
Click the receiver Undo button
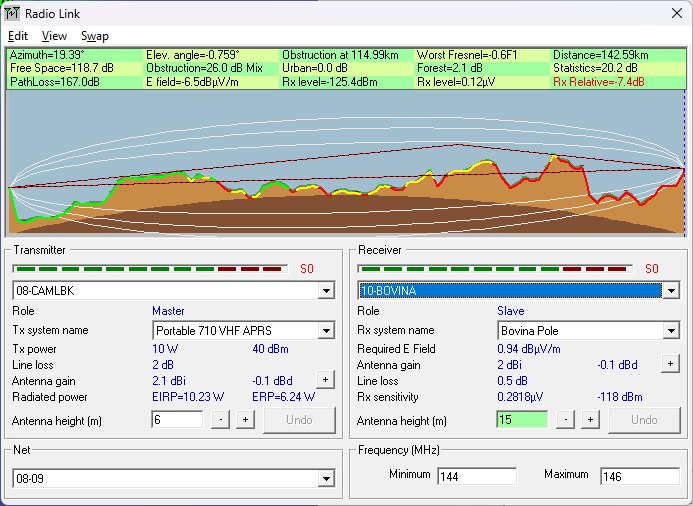pyautogui.click(x=644, y=420)
